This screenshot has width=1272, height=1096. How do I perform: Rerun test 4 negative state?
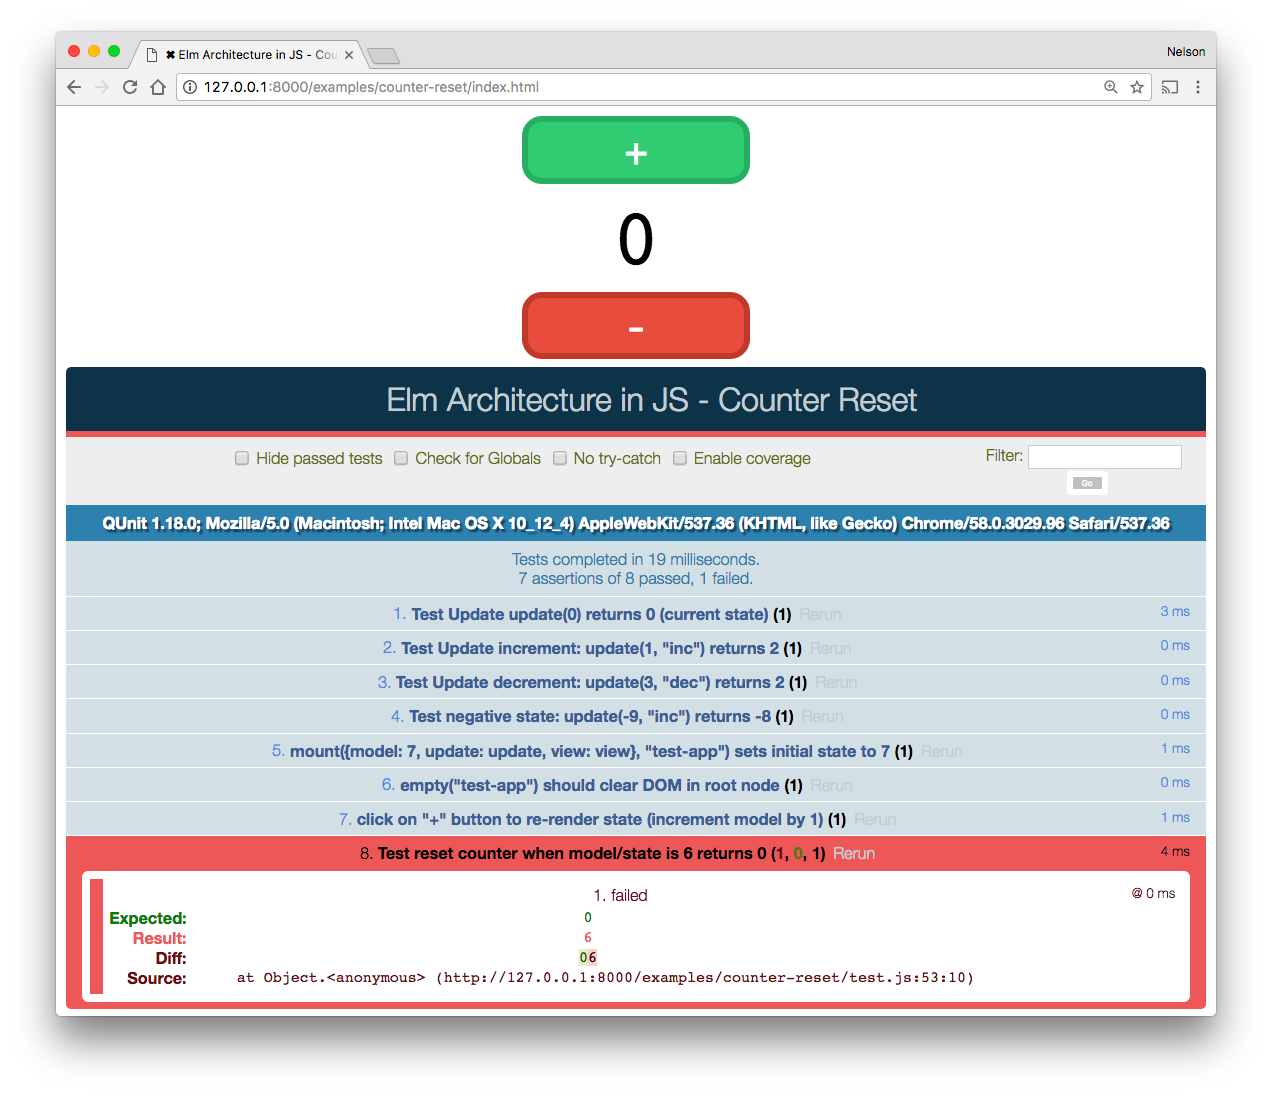pos(822,716)
